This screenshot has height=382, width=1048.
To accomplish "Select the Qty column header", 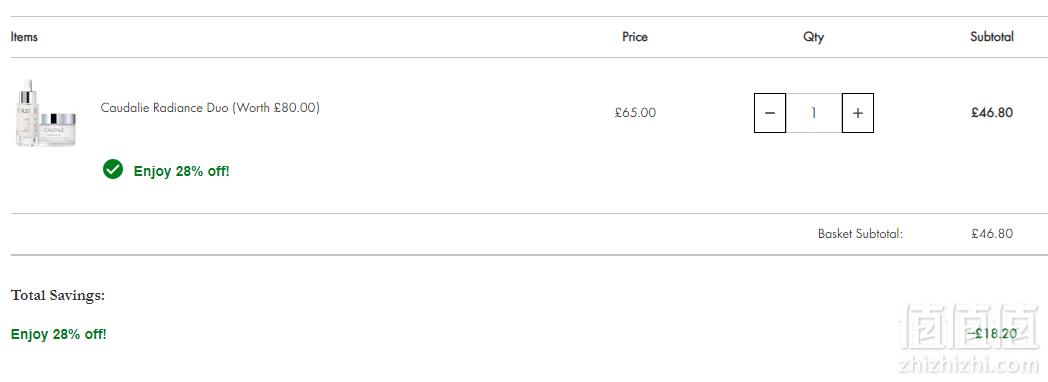I will [x=813, y=37].
